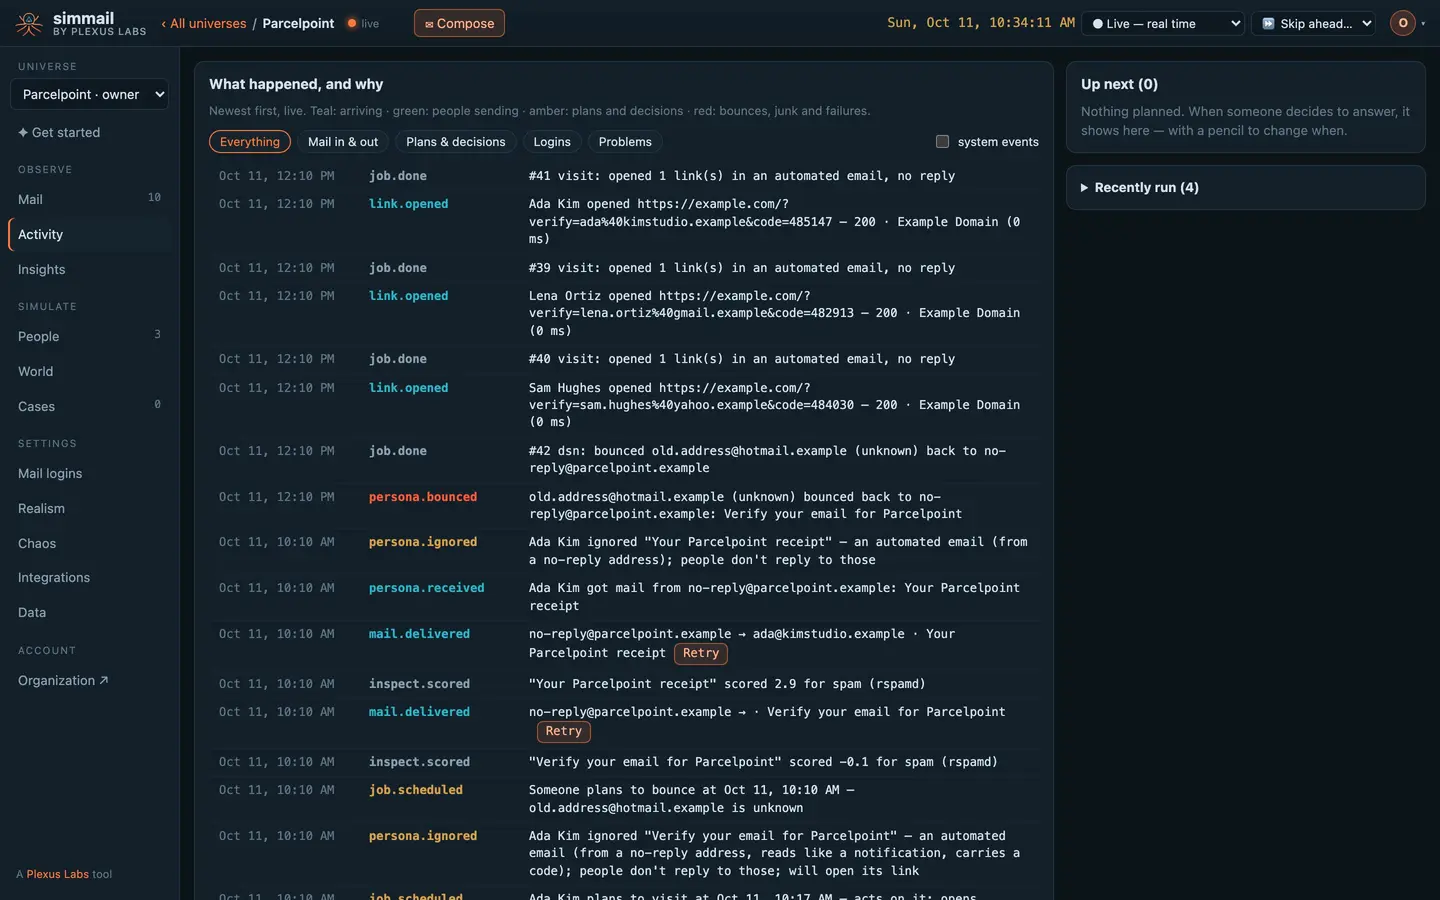Open Data settings
Screen dimensions: 1440x900
pyautogui.click(x=89, y=612)
